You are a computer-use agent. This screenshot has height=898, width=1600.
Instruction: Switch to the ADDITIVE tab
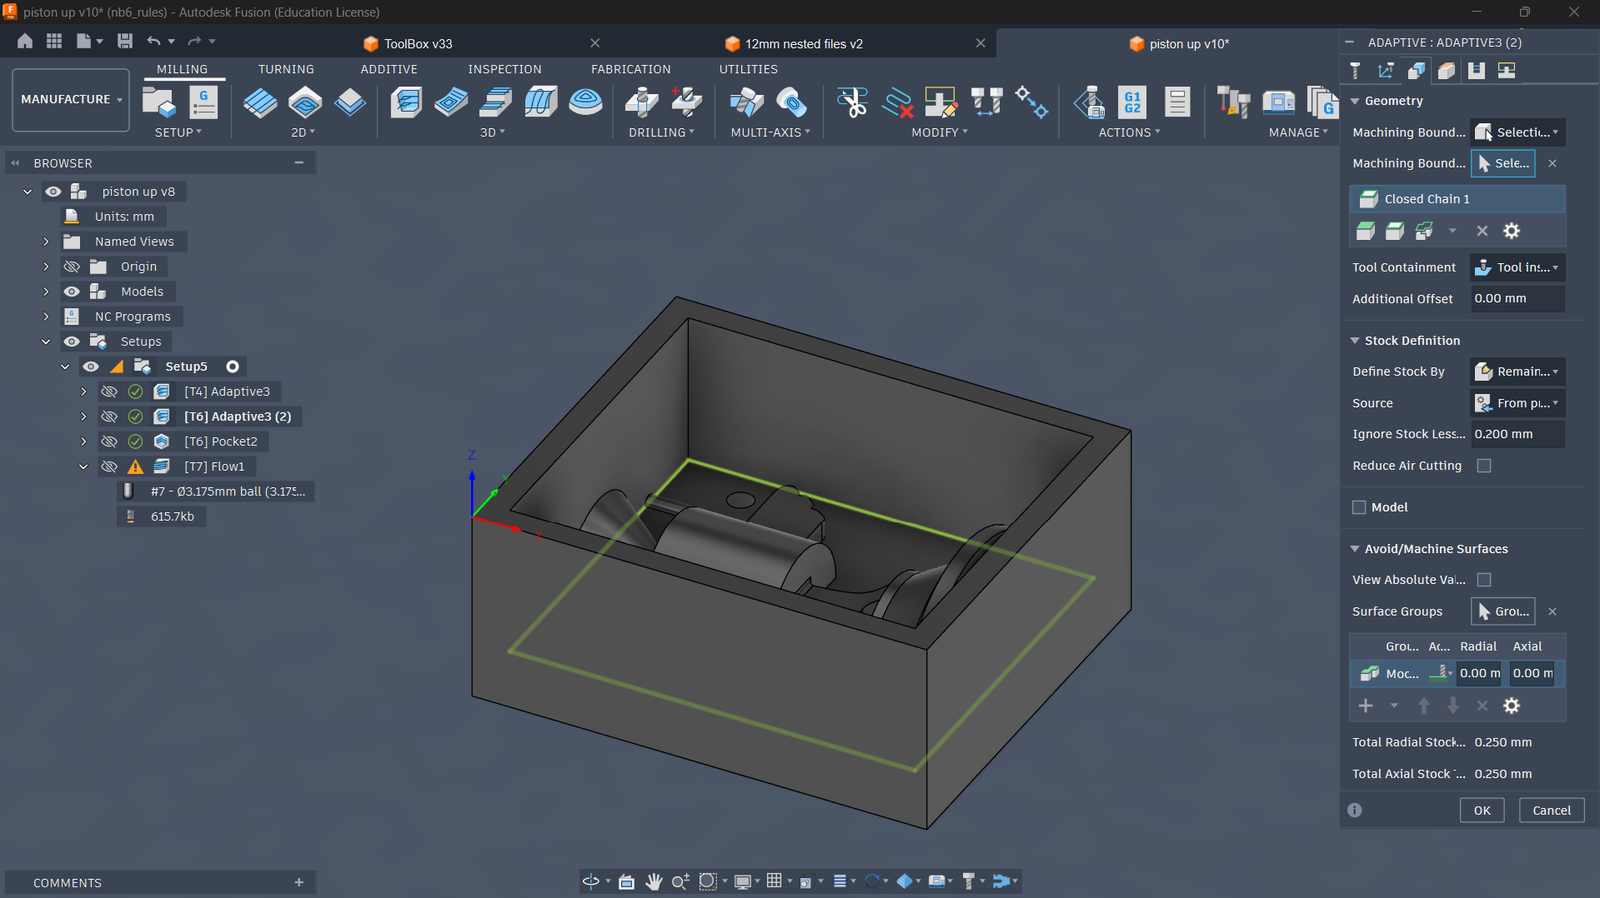[389, 69]
